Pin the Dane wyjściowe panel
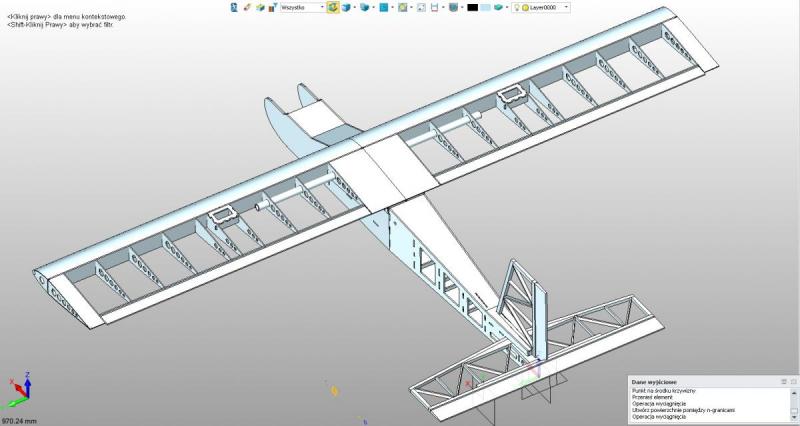Viewport: 800px width, 426px height. tap(783, 382)
